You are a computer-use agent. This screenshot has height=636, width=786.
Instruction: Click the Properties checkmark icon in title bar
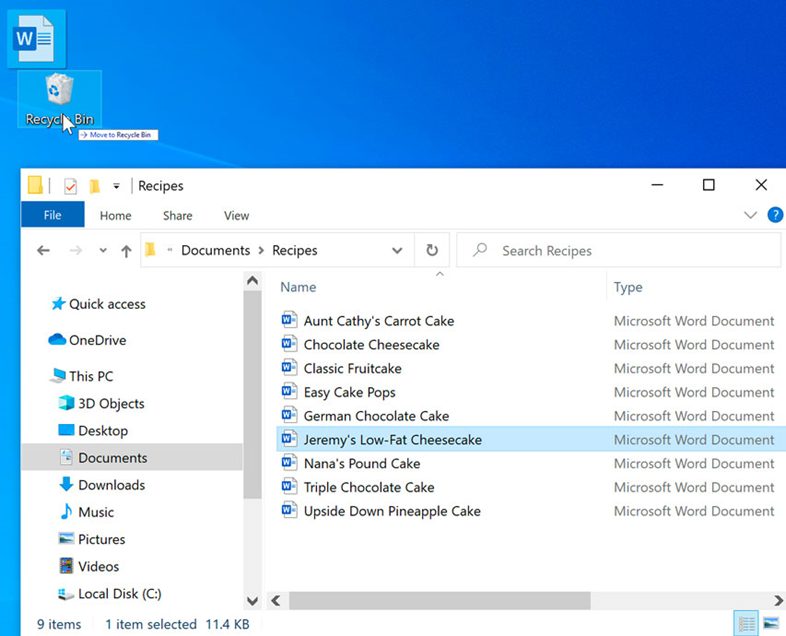[x=70, y=186]
